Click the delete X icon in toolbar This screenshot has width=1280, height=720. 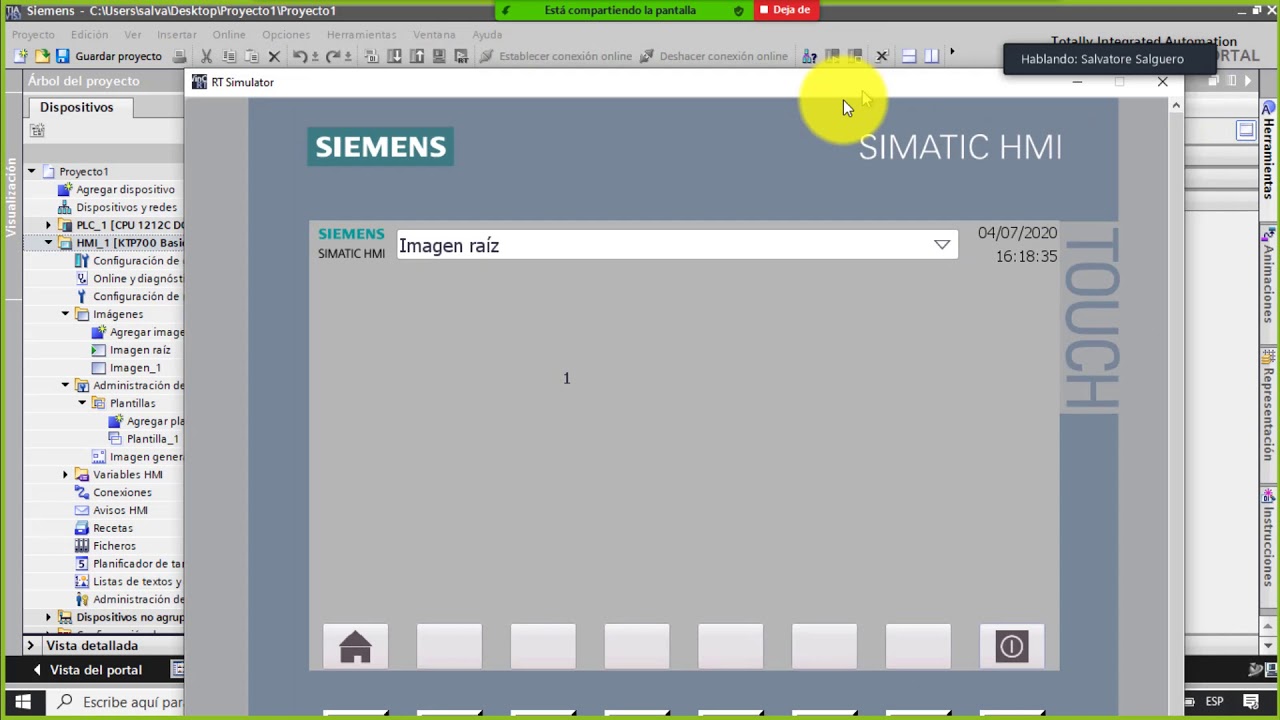(274, 56)
